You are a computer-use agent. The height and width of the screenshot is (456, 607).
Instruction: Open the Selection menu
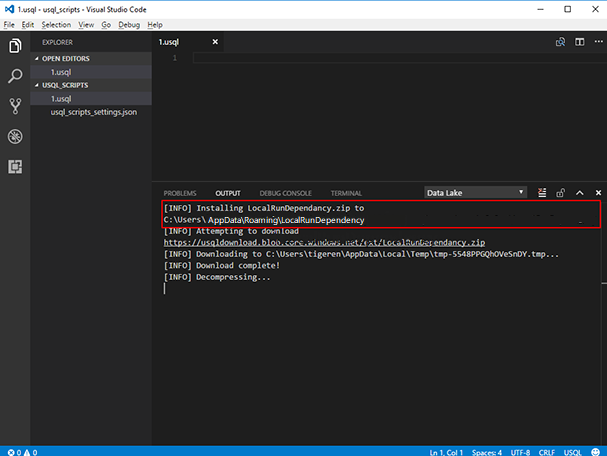[x=56, y=24]
